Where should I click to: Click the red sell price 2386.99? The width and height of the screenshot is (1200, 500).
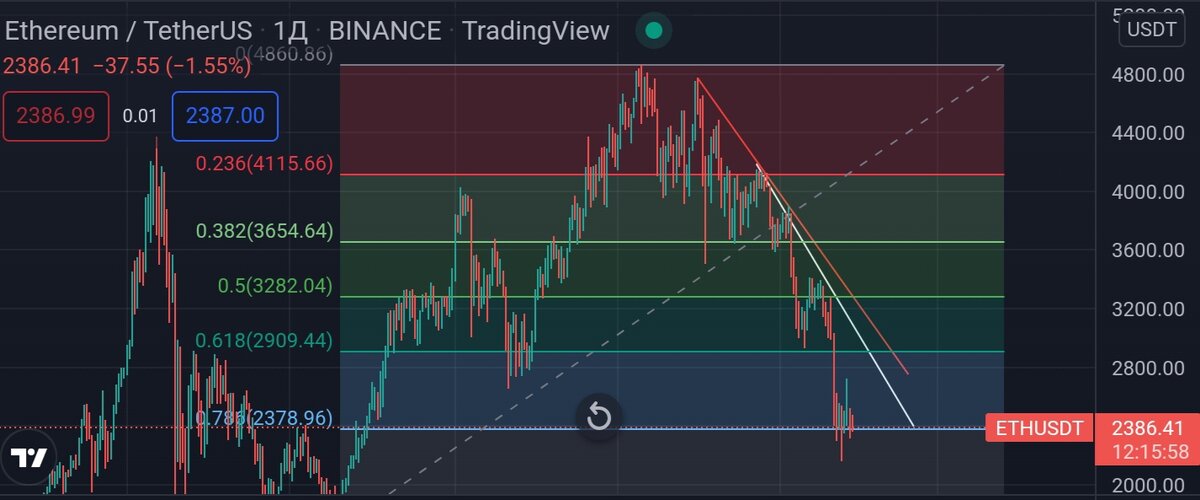[55, 115]
